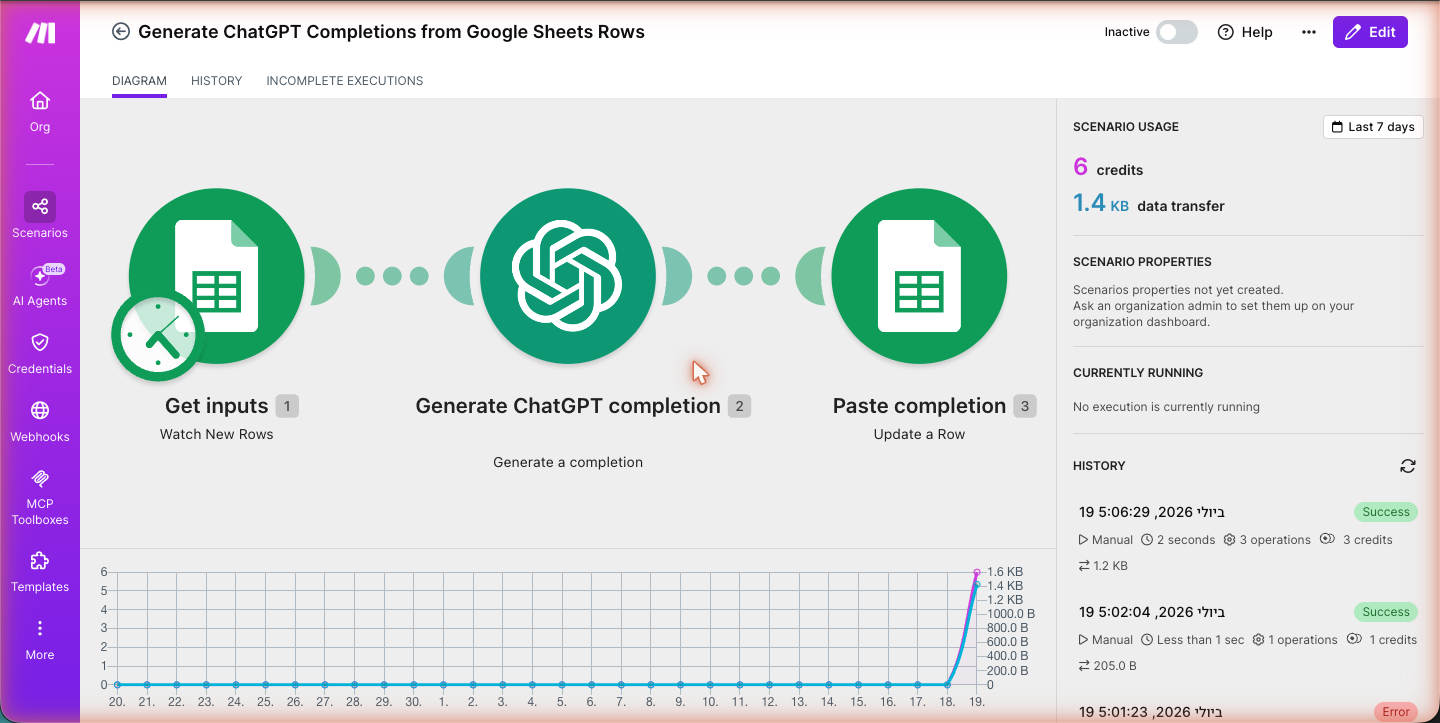Click the clock schedule icon on Get inputs
Viewport: 1440px width, 723px height.
[158, 337]
